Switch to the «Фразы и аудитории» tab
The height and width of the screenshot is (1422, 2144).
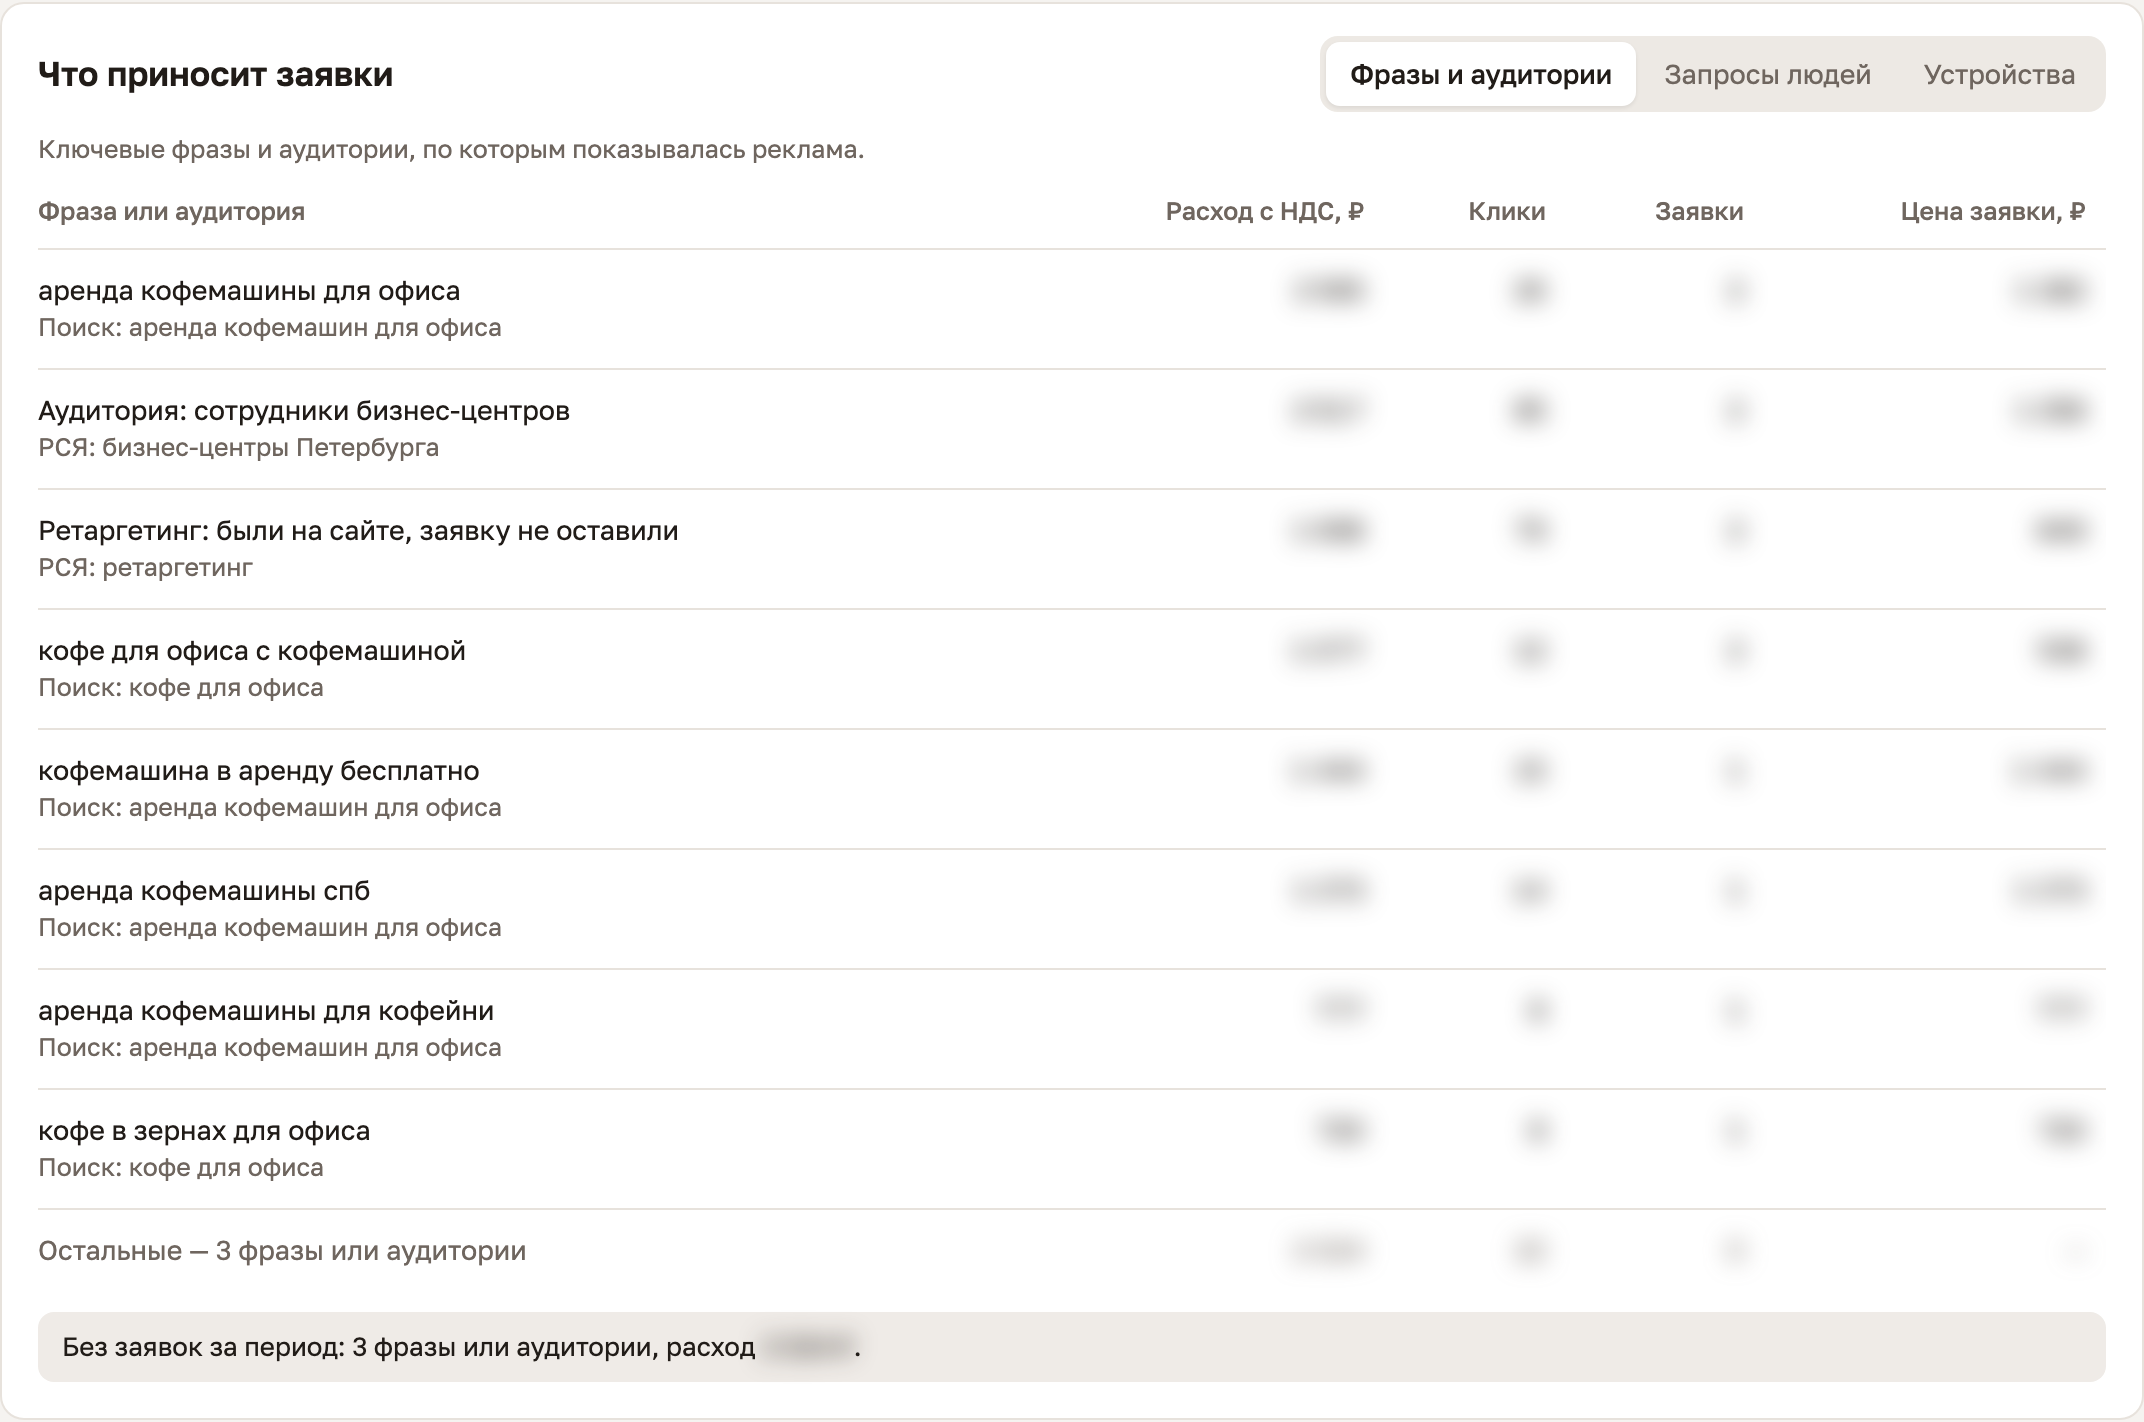click(x=1480, y=75)
